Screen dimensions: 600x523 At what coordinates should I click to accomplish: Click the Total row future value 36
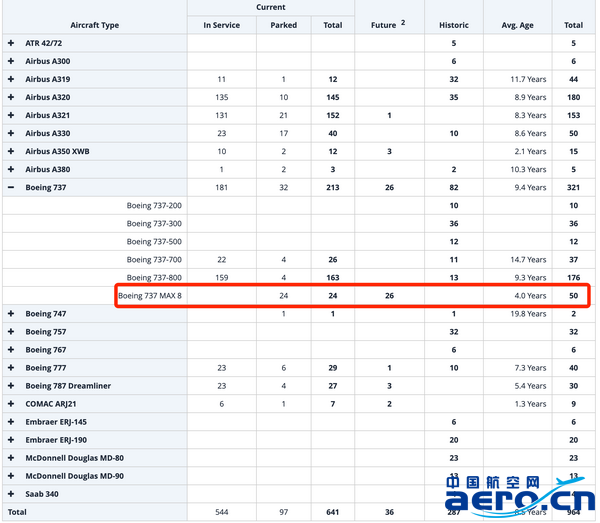click(389, 512)
